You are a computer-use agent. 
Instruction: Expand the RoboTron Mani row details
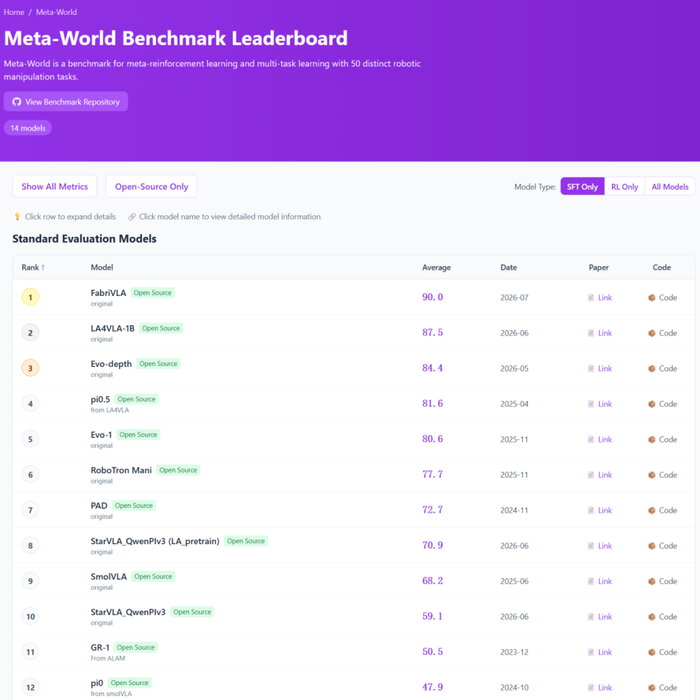[x=354, y=475]
